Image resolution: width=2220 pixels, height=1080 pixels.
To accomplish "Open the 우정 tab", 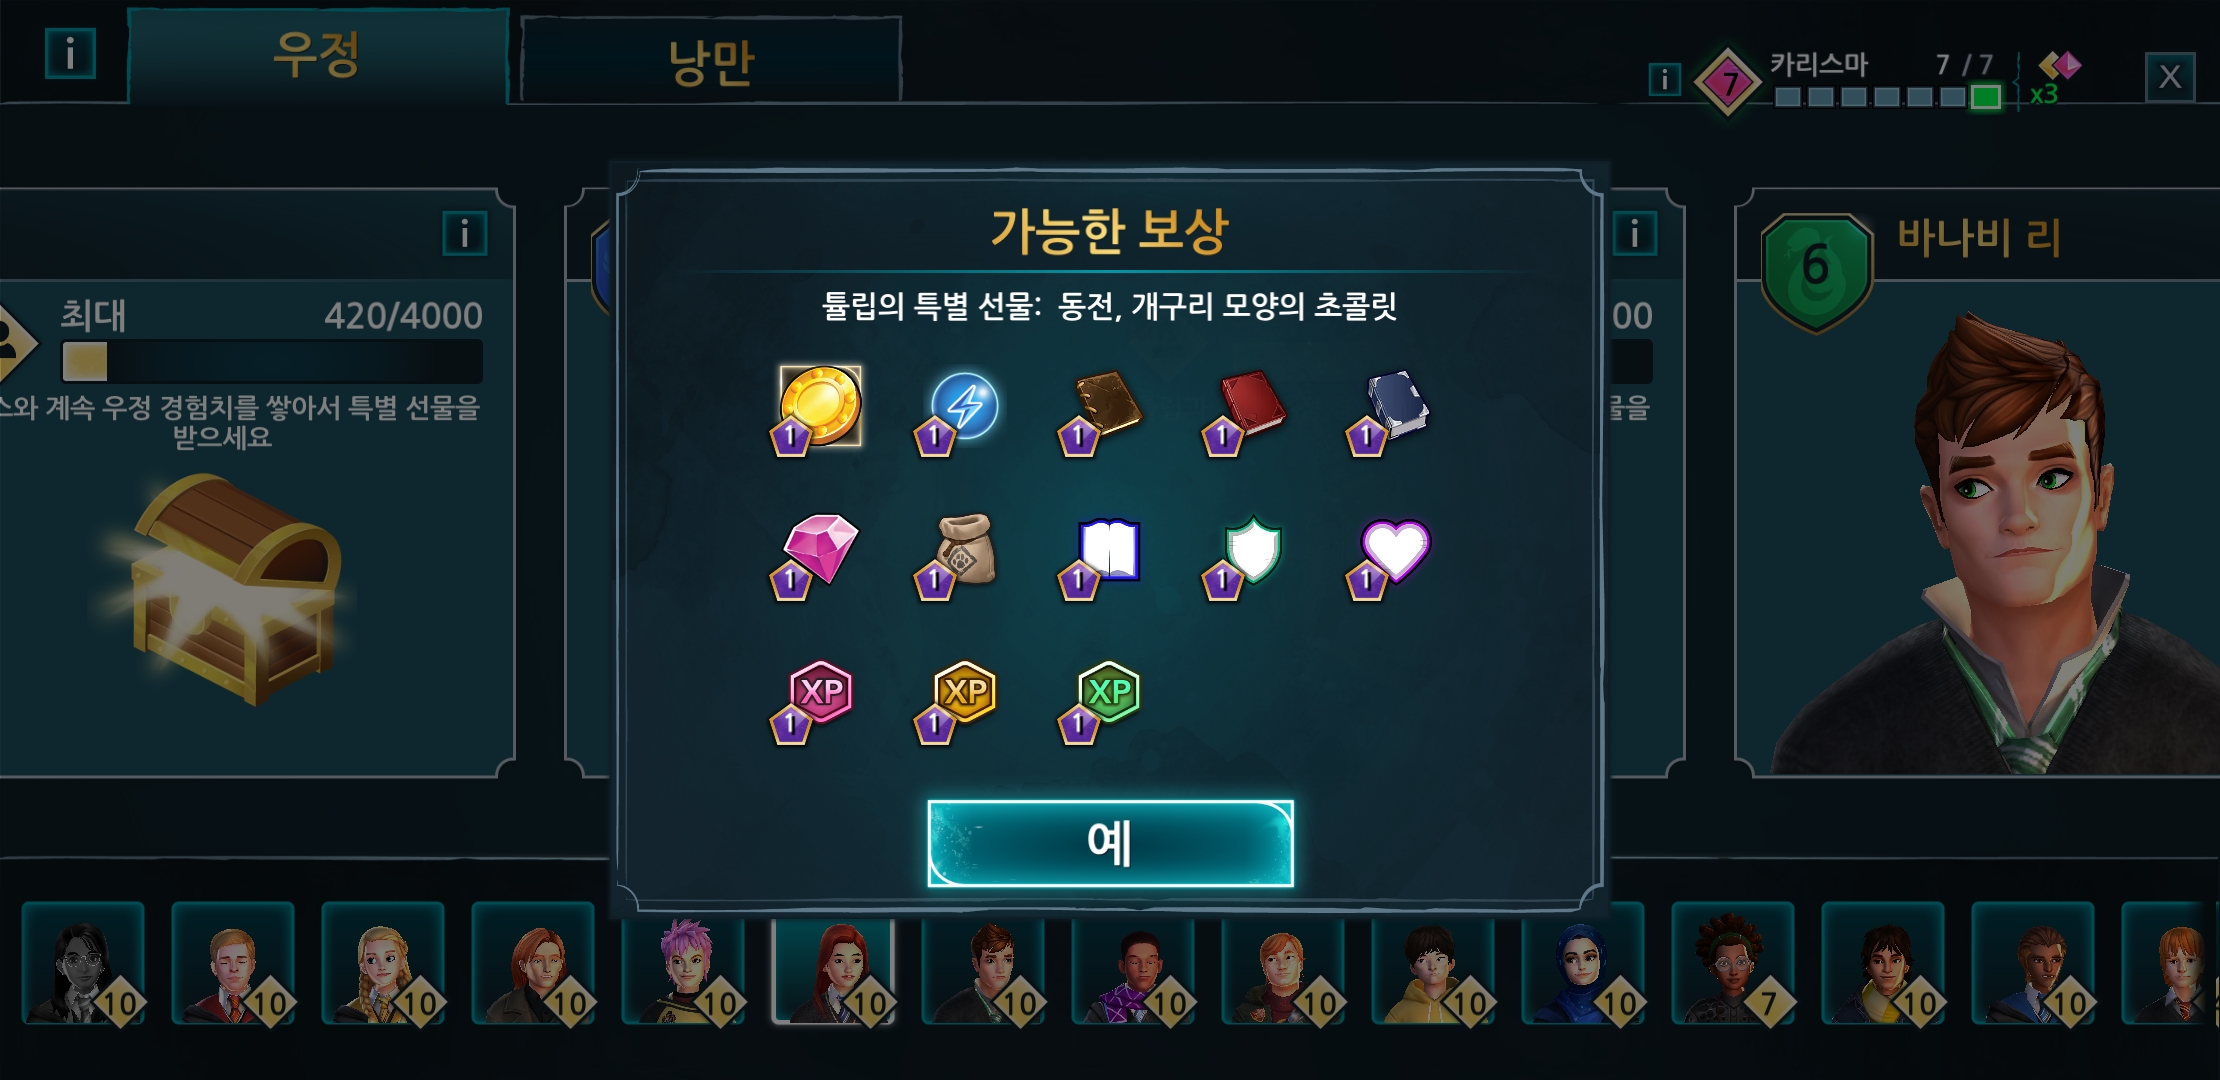I will point(317,55).
